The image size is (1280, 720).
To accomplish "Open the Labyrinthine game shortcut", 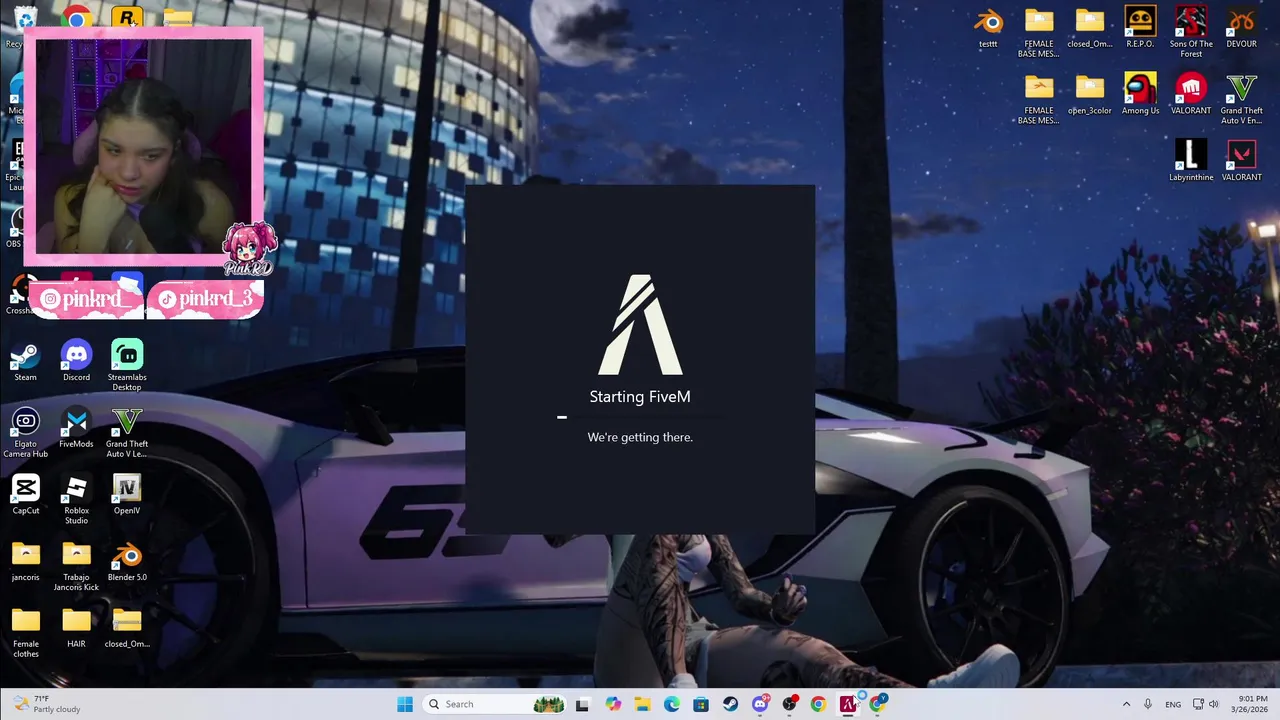I will [x=1191, y=161].
